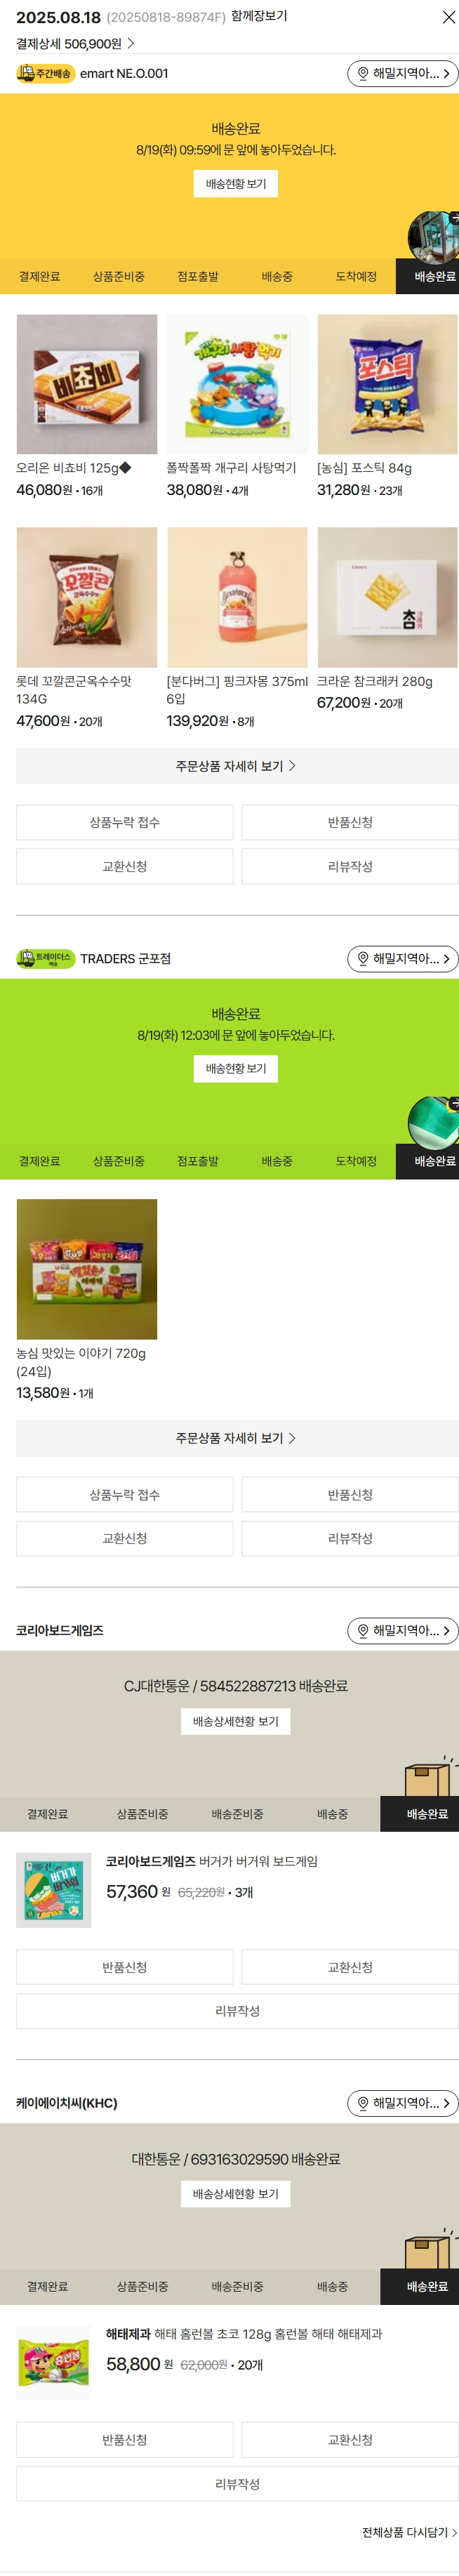Screen dimensions: 459x2576
Task: Click 배송현황 보기 in yellow emart section
Action: (x=236, y=184)
